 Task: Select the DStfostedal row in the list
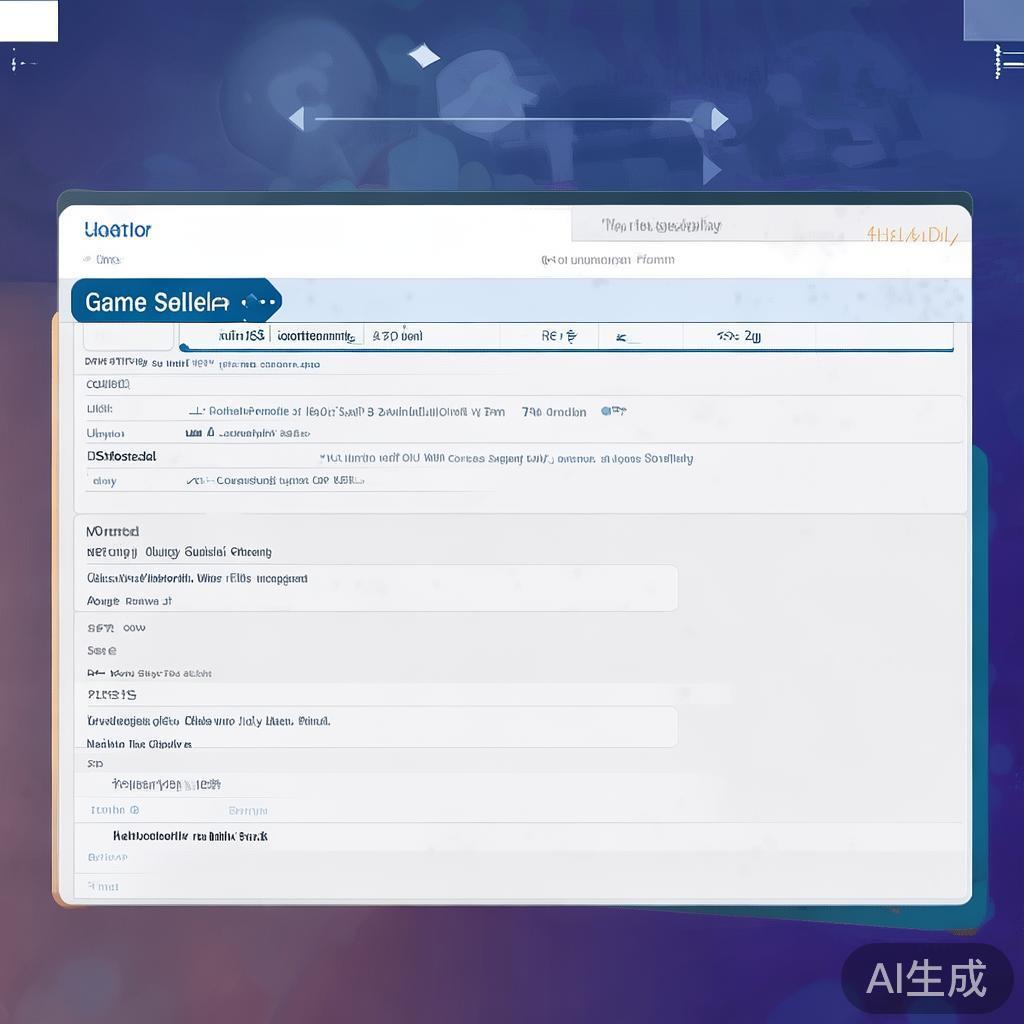pyautogui.click(x=121, y=457)
